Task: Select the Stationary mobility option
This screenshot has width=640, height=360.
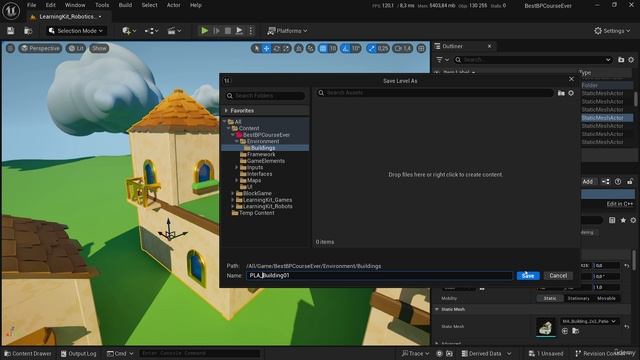Action: [578, 298]
